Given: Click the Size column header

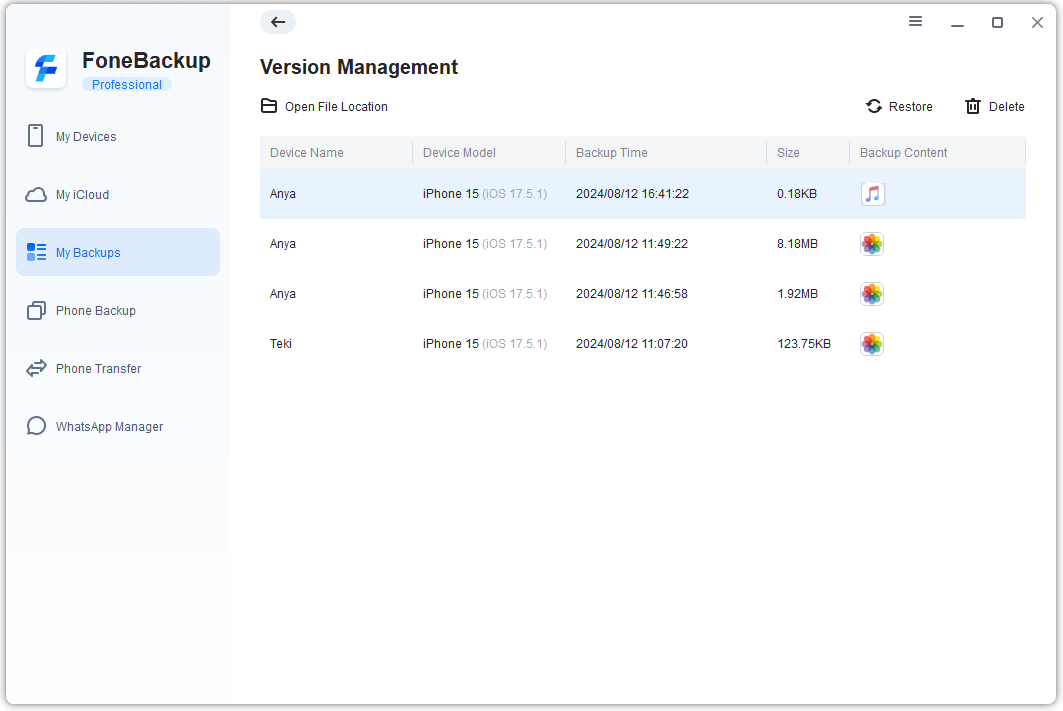Looking at the screenshot, I should pyautogui.click(x=788, y=153).
